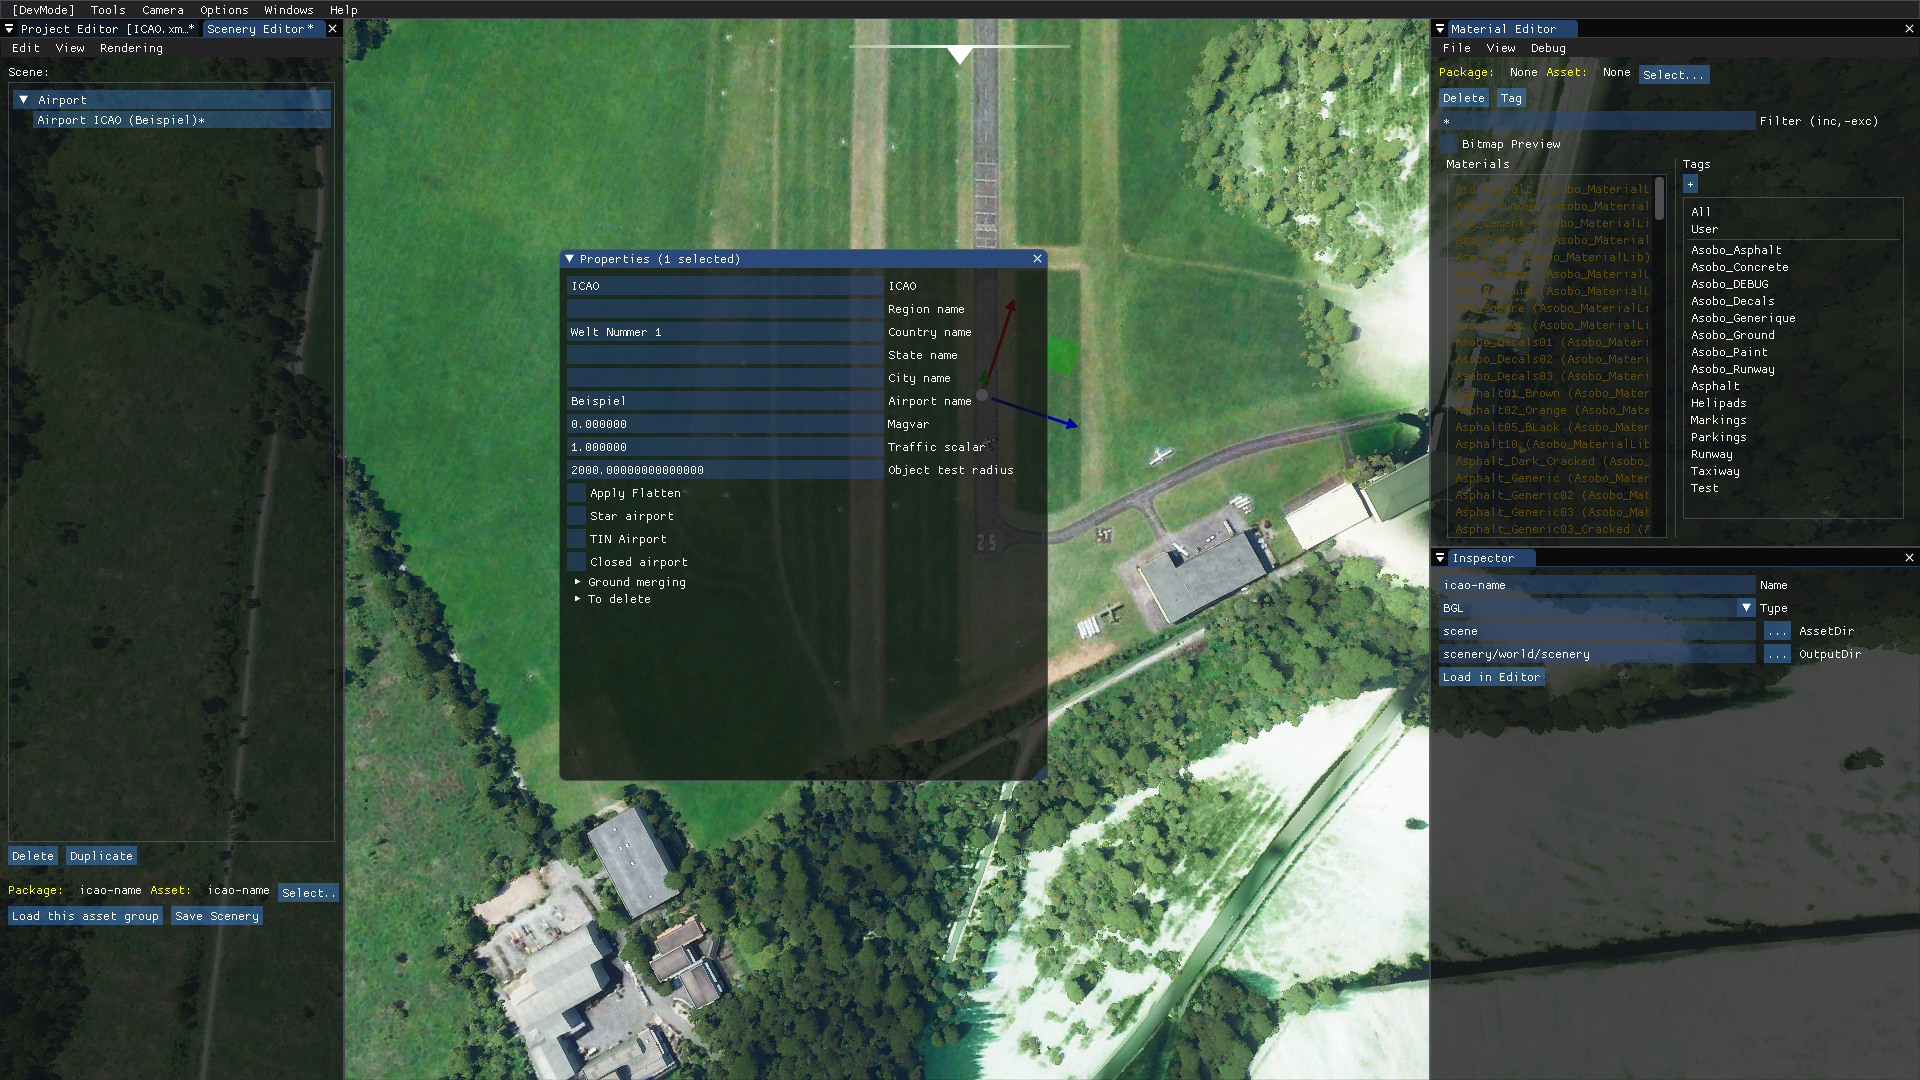The height and width of the screenshot is (1080, 1920).
Task: Click the Object test radius value field
Action: pyautogui.click(x=725, y=470)
